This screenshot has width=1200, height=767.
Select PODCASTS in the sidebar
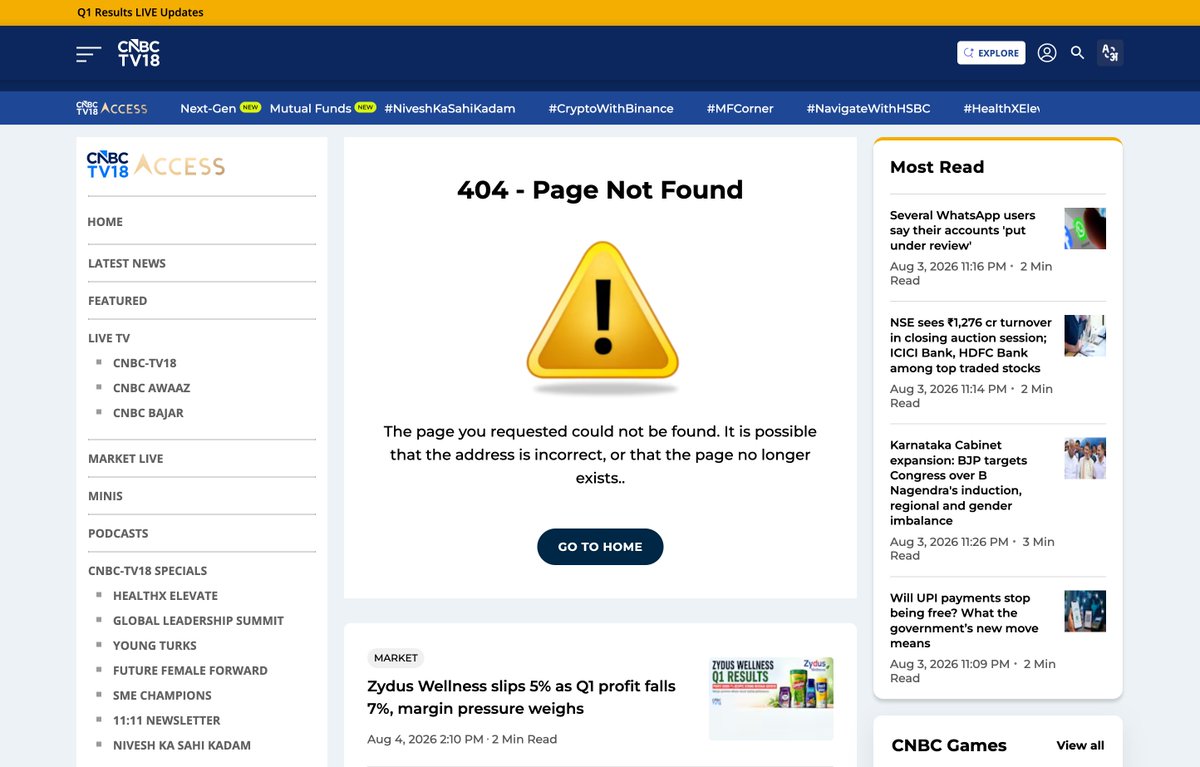[x=118, y=534]
